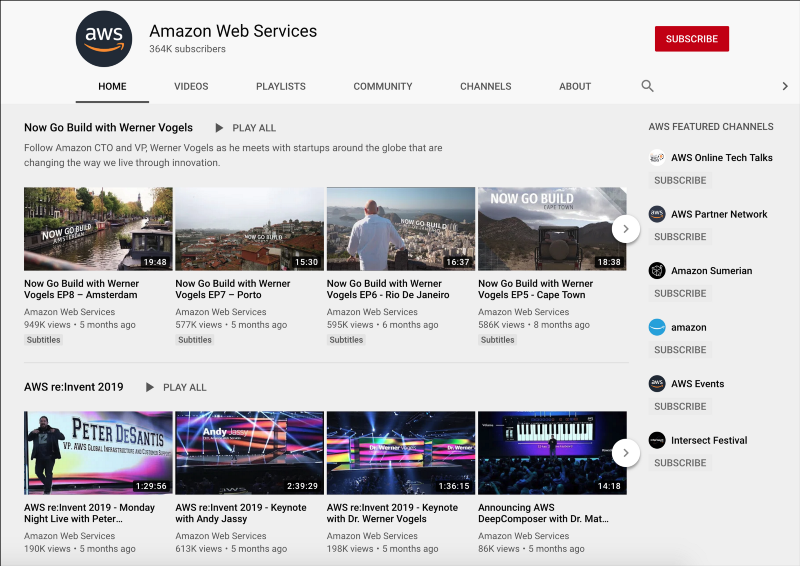
Task: Click the play icon beside Now Go Build title
Action: (x=219, y=128)
